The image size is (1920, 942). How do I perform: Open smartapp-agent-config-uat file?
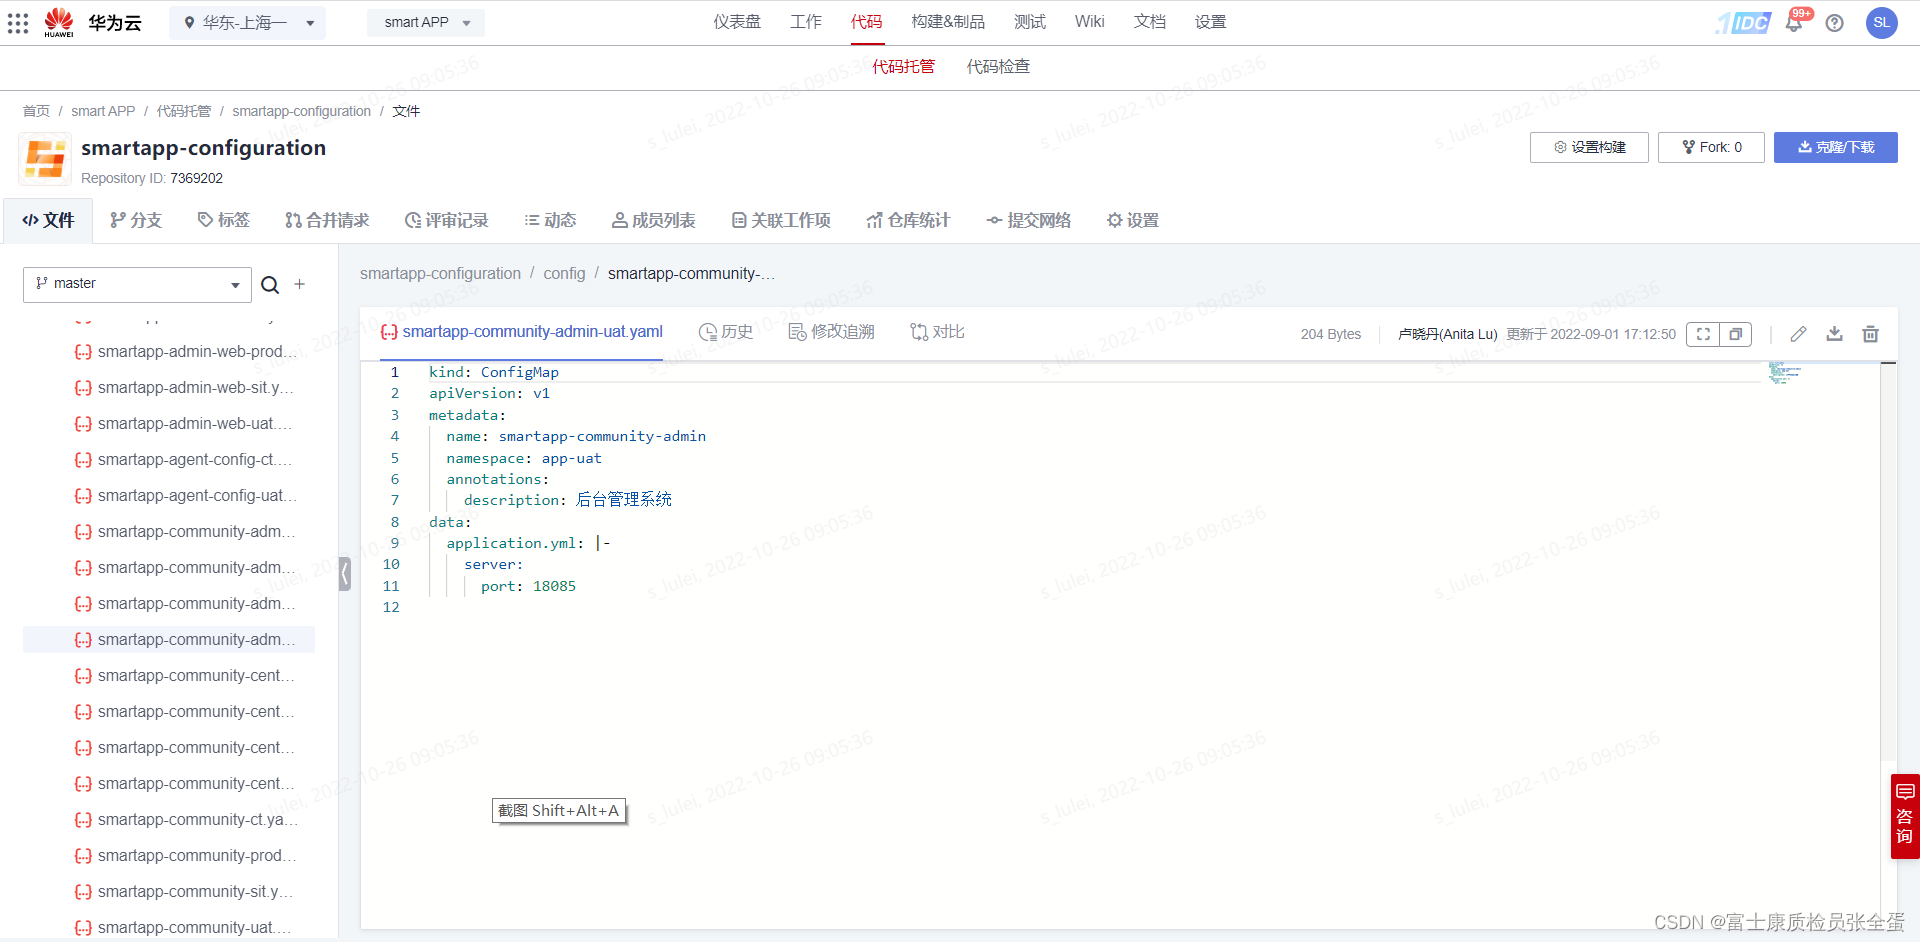(187, 496)
